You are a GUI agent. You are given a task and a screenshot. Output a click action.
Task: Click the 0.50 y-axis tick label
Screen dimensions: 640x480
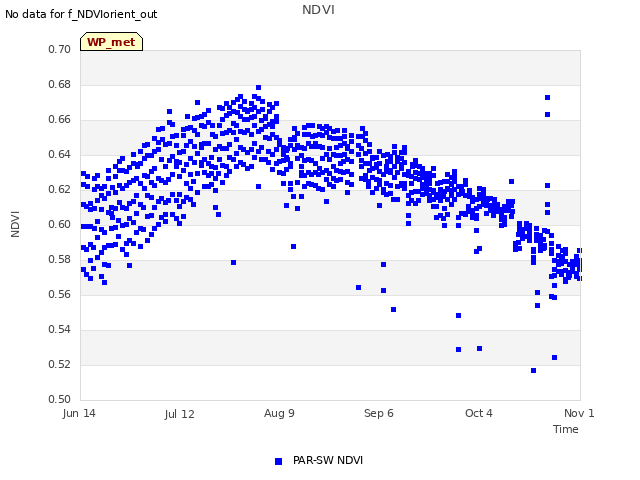click(x=60, y=399)
